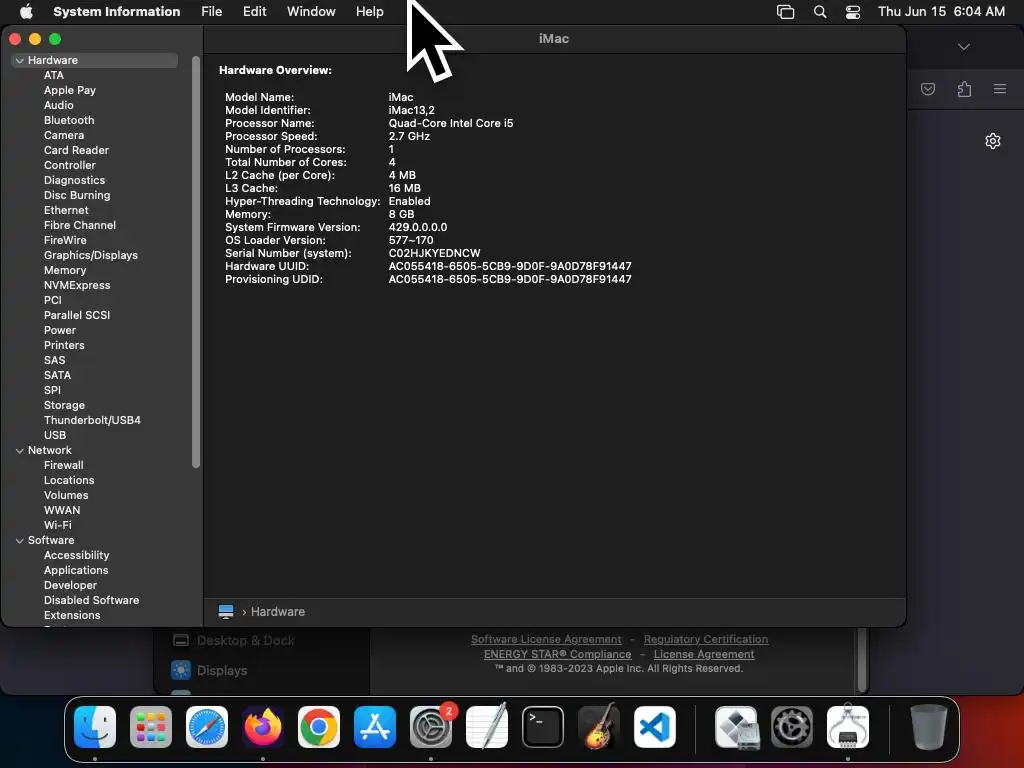Image resolution: width=1024 pixels, height=768 pixels.
Task: Select Apple Pay in the sidebar
Action: tap(70, 90)
